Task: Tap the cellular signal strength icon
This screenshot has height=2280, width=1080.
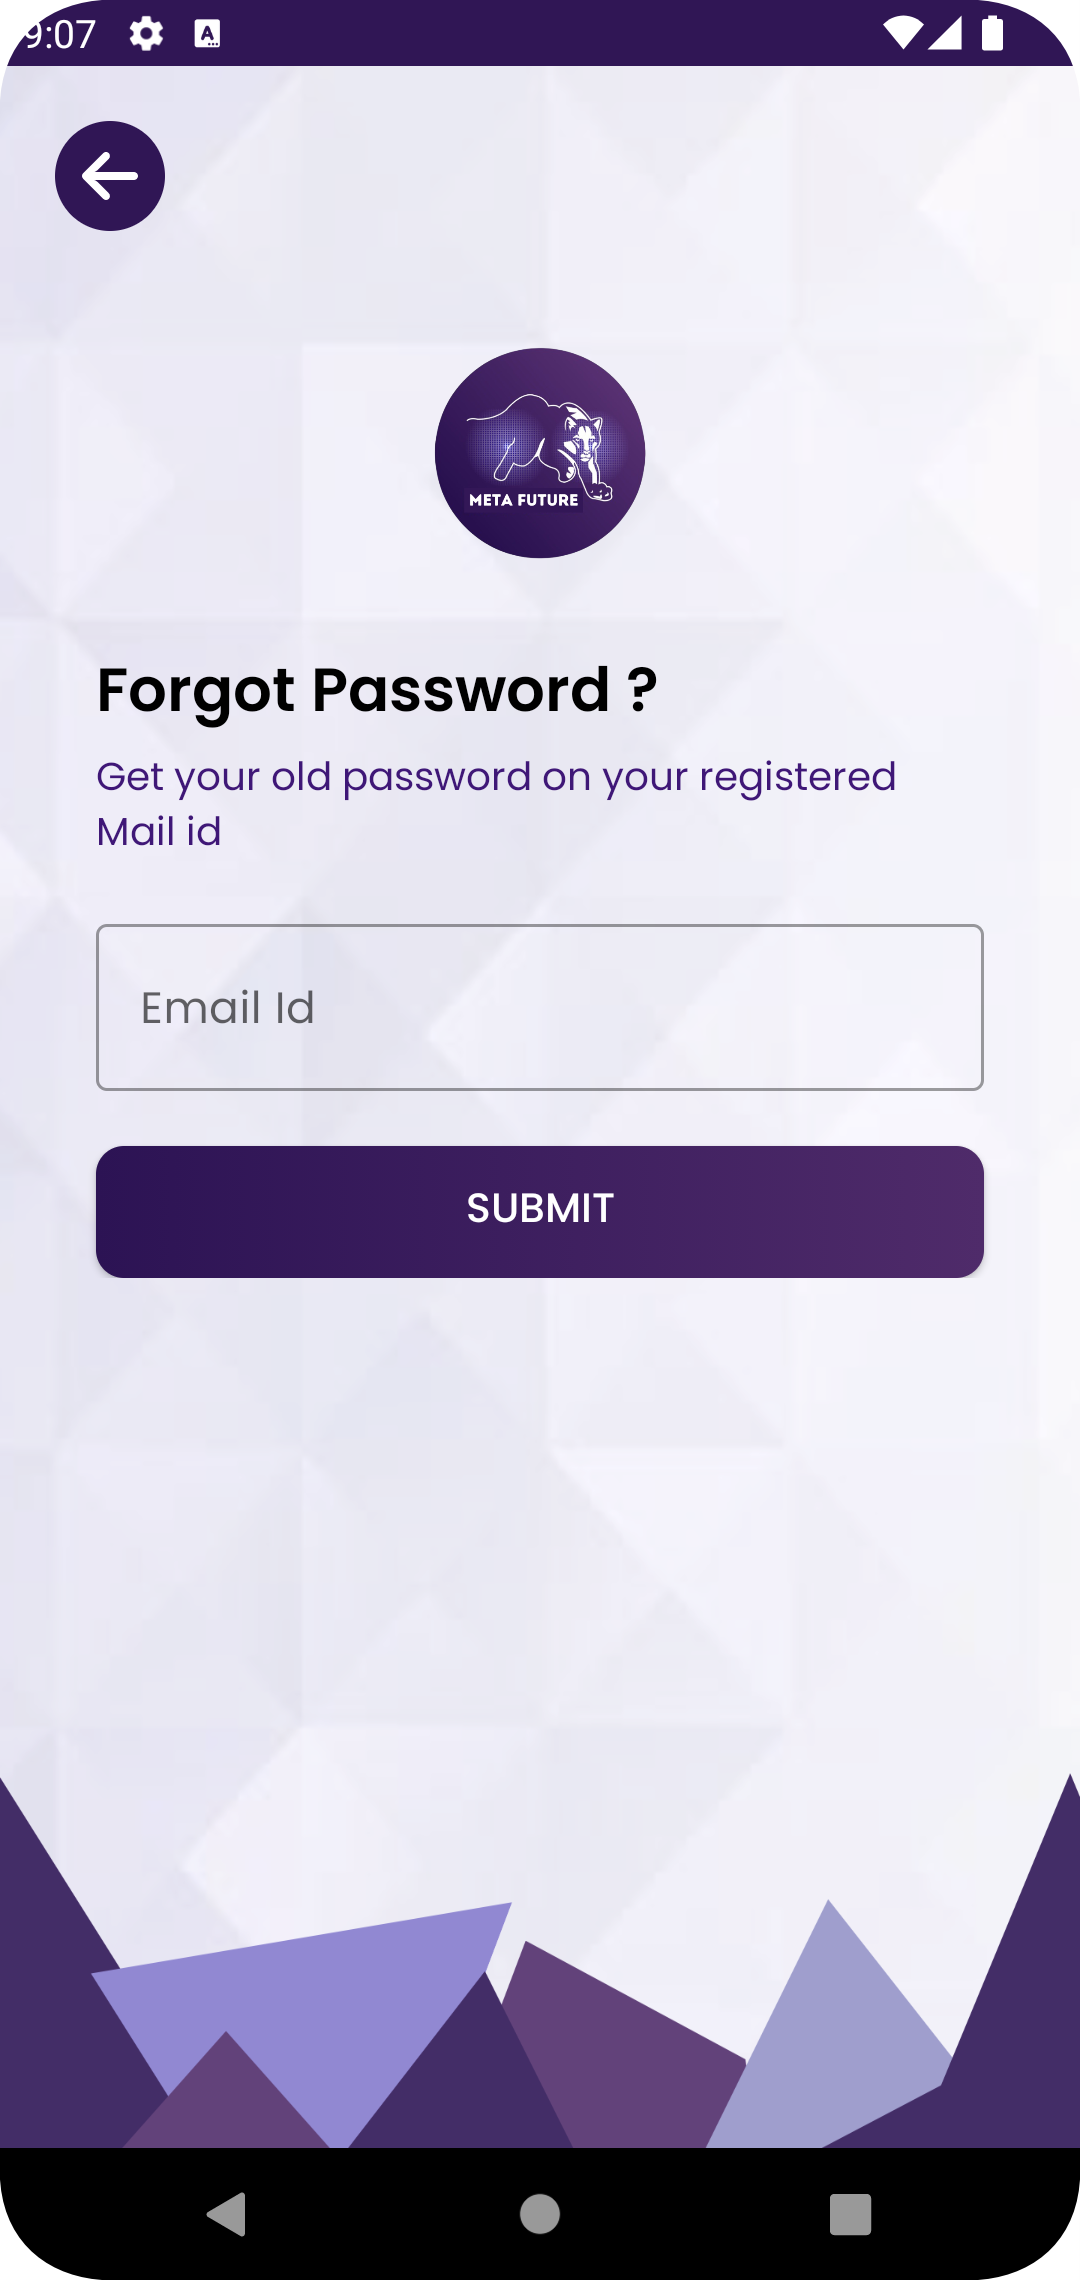Action: point(945,33)
